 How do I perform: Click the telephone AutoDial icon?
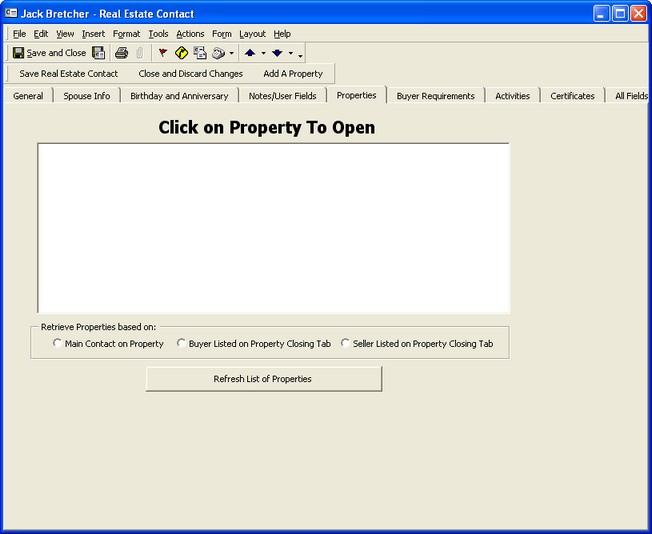coord(218,53)
